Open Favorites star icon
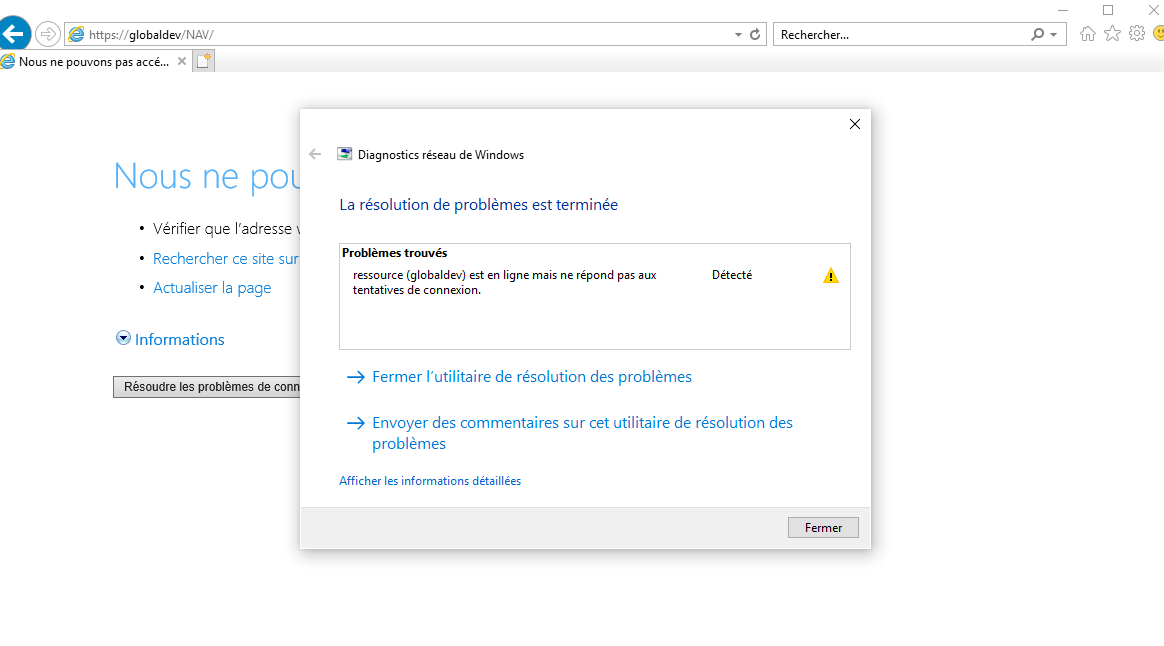1164x646 pixels. [x=1112, y=33]
